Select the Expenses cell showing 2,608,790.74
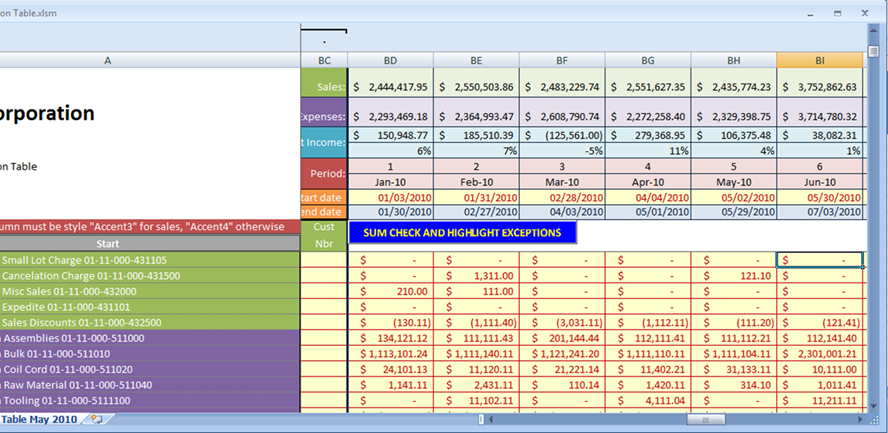The height and width of the screenshot is (433, 888). 562,113
